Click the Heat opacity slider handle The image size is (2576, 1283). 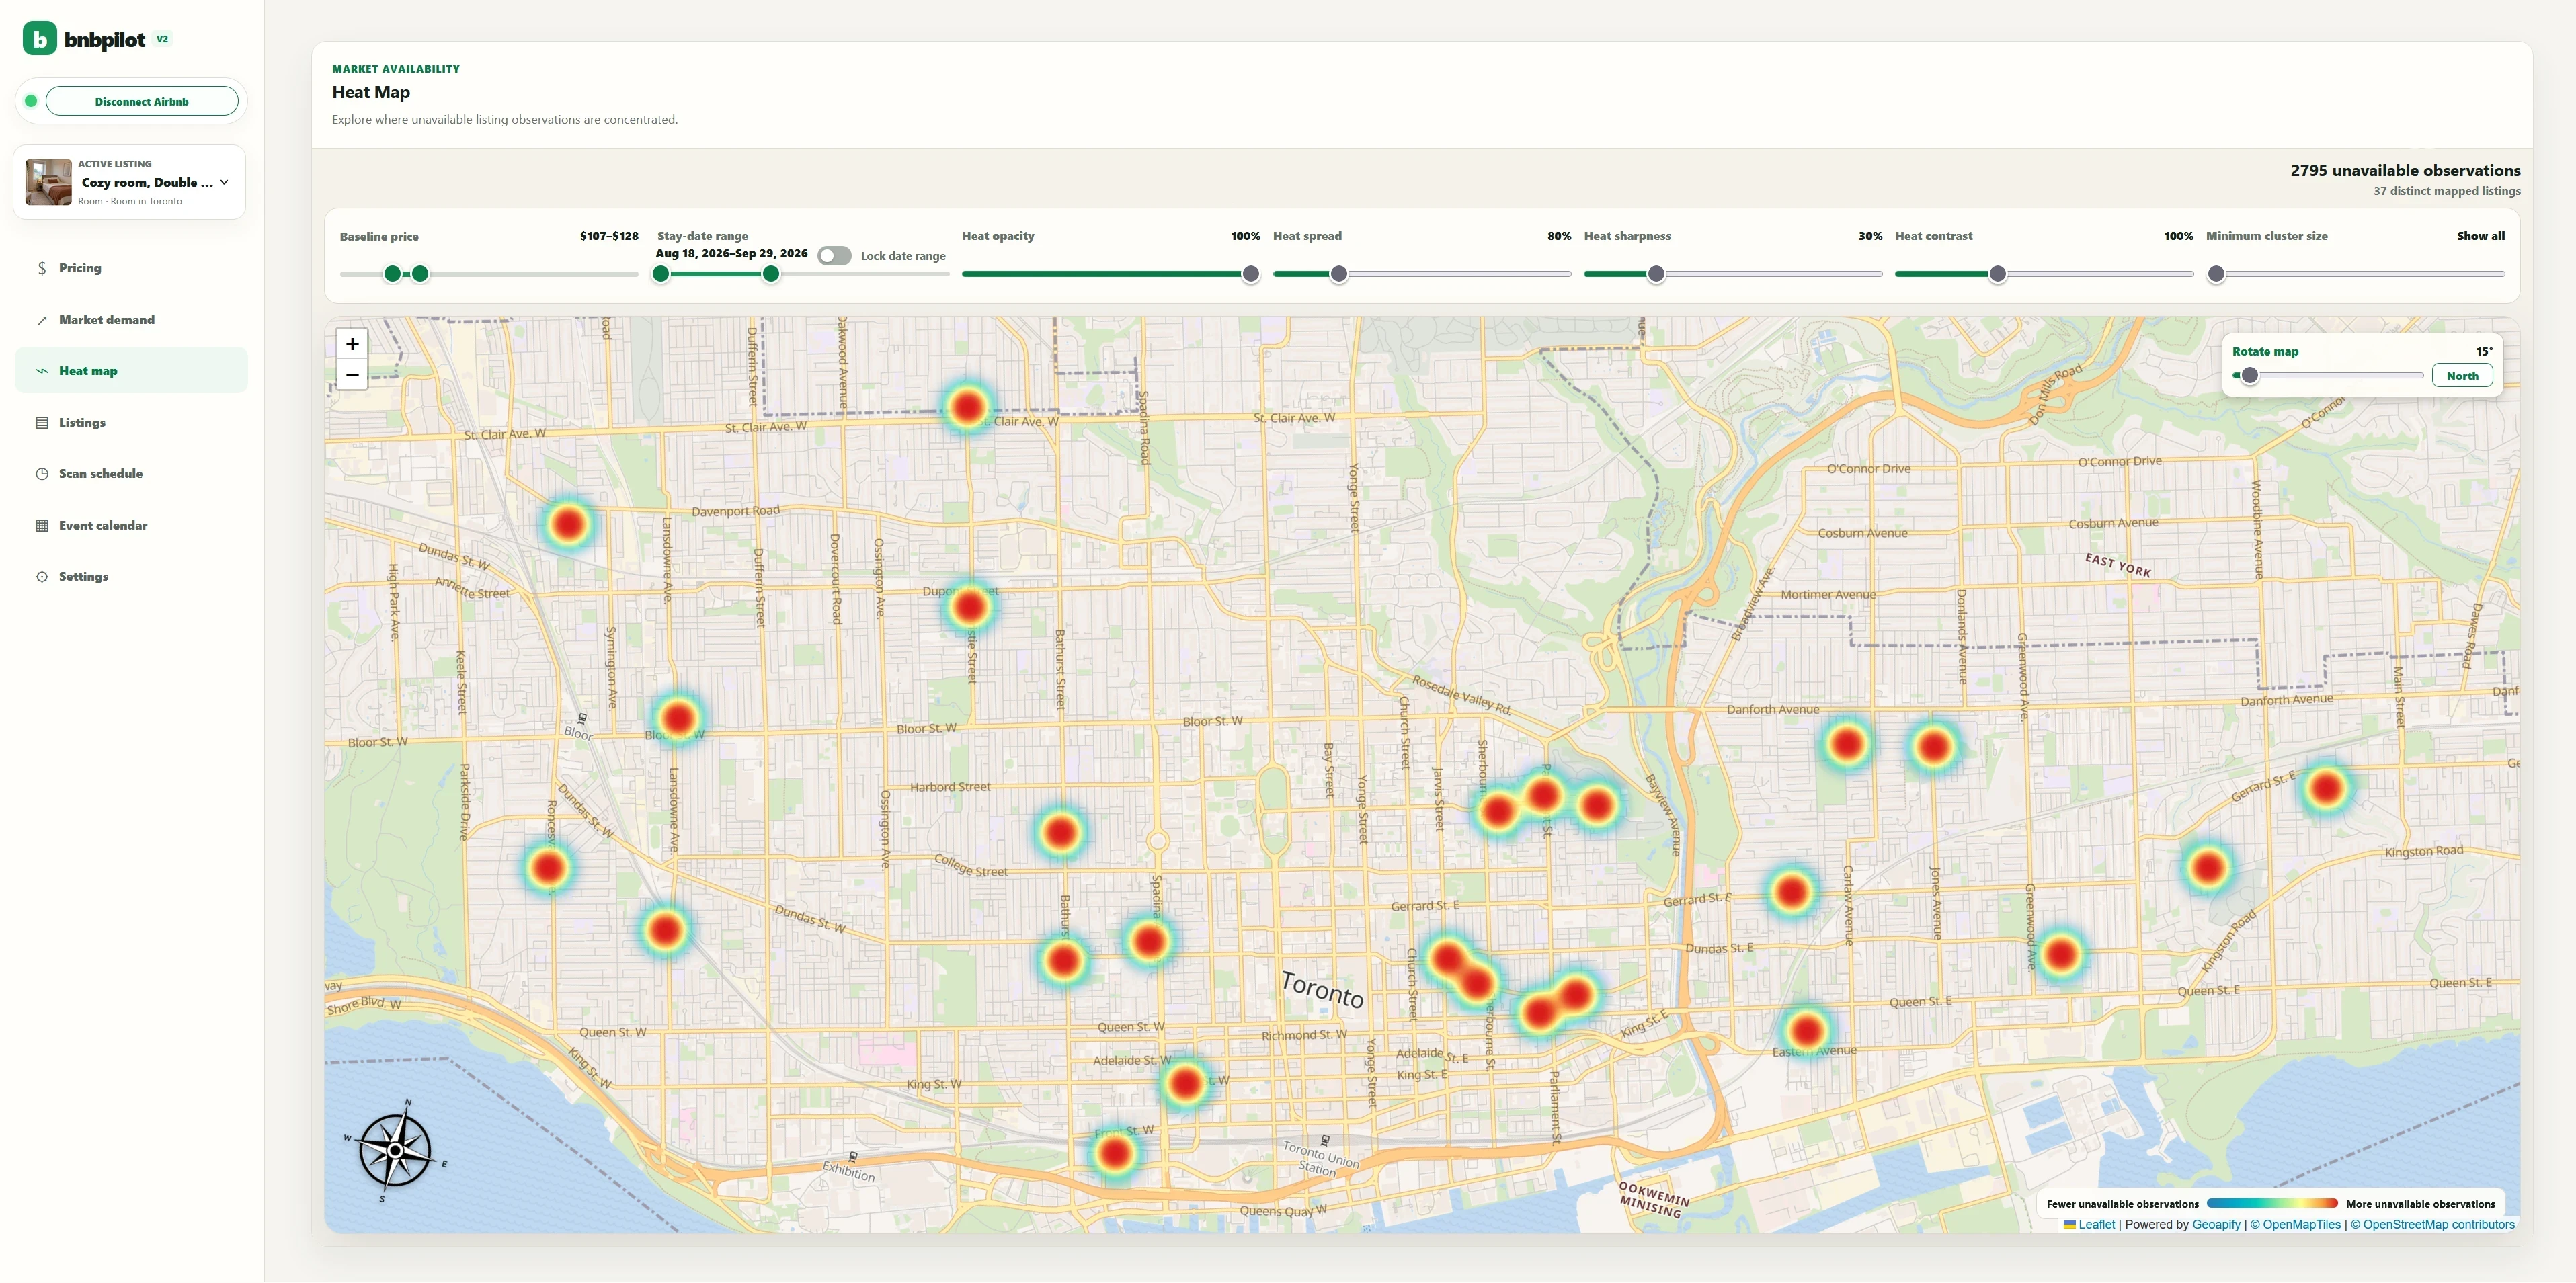tap(1250, 274)
